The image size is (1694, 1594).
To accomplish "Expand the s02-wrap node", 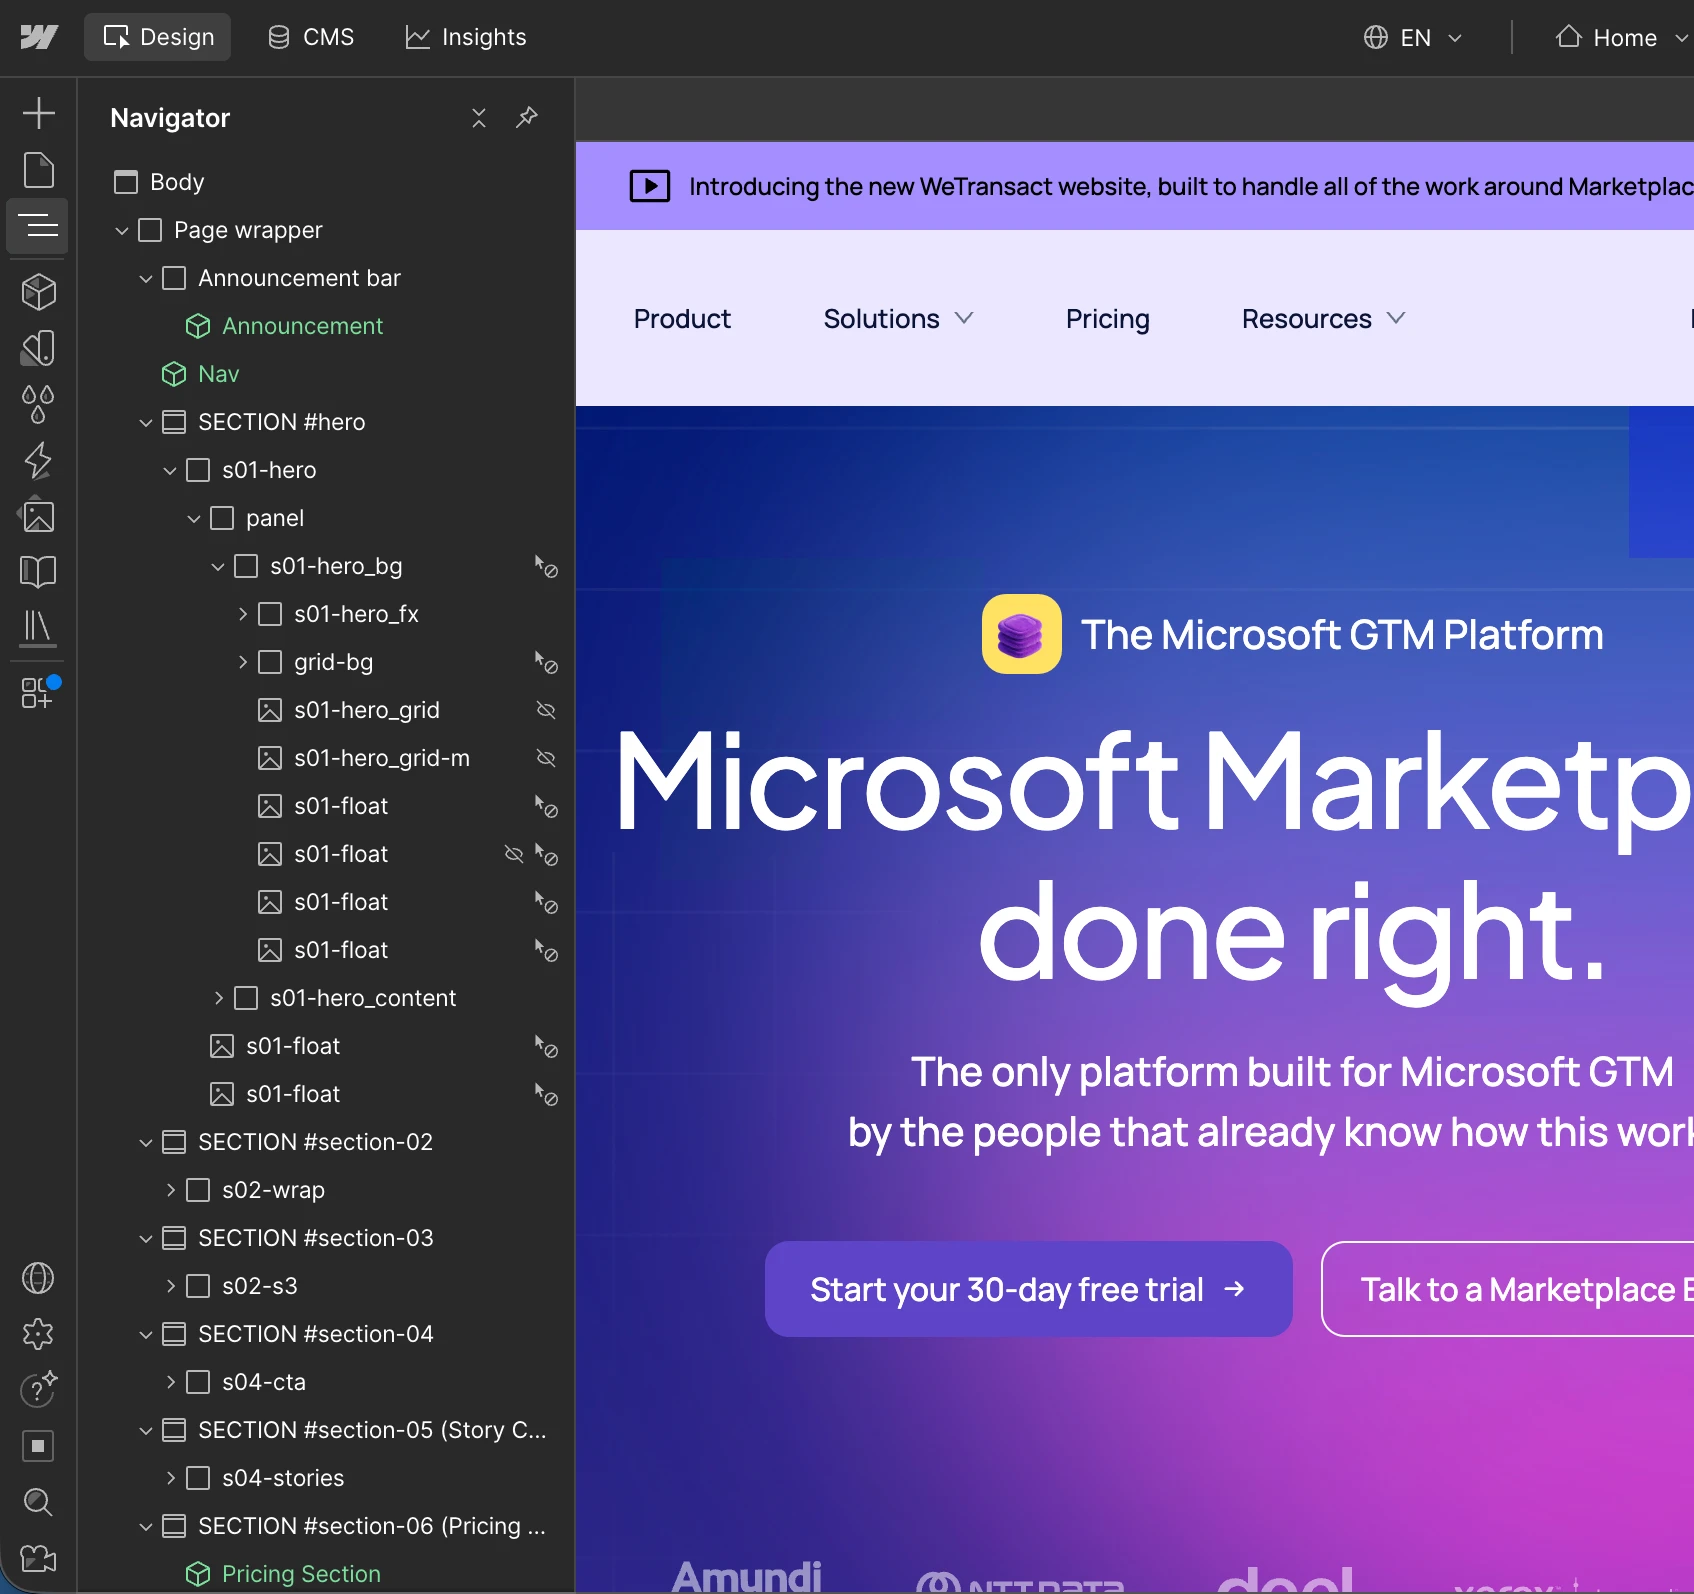I will (170, 1190).
